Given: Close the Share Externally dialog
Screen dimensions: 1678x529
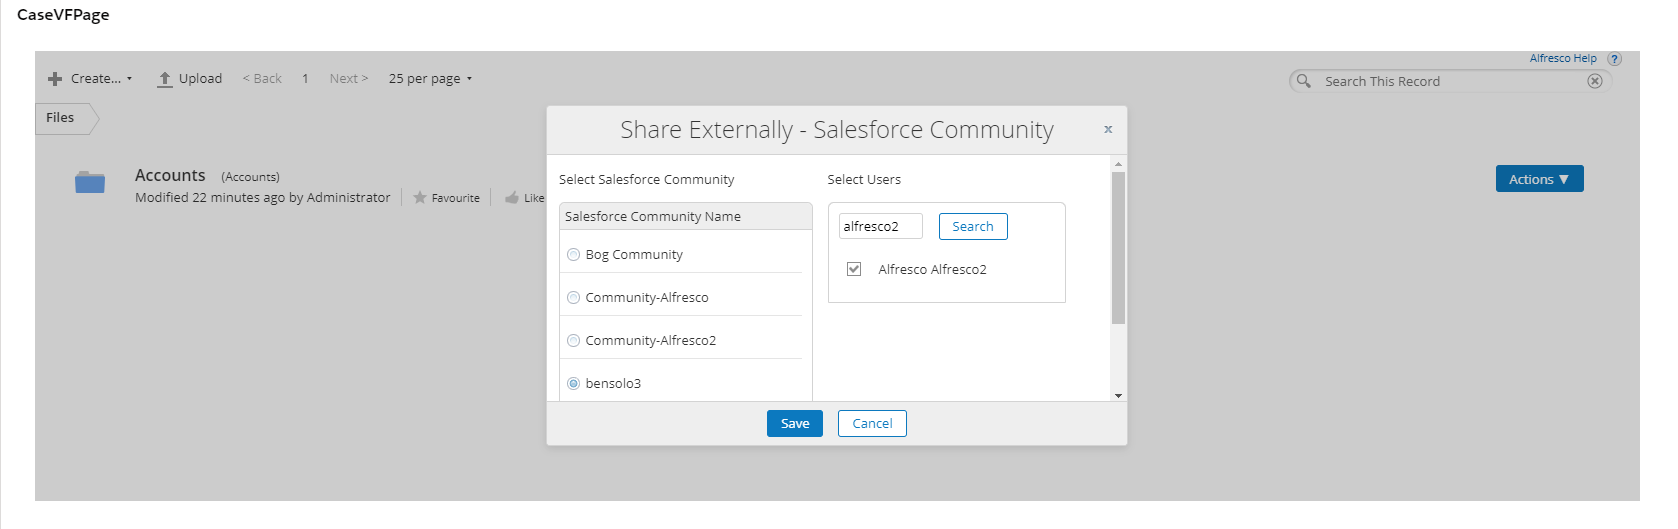Looking at the screenshot, I should 1108,129.
